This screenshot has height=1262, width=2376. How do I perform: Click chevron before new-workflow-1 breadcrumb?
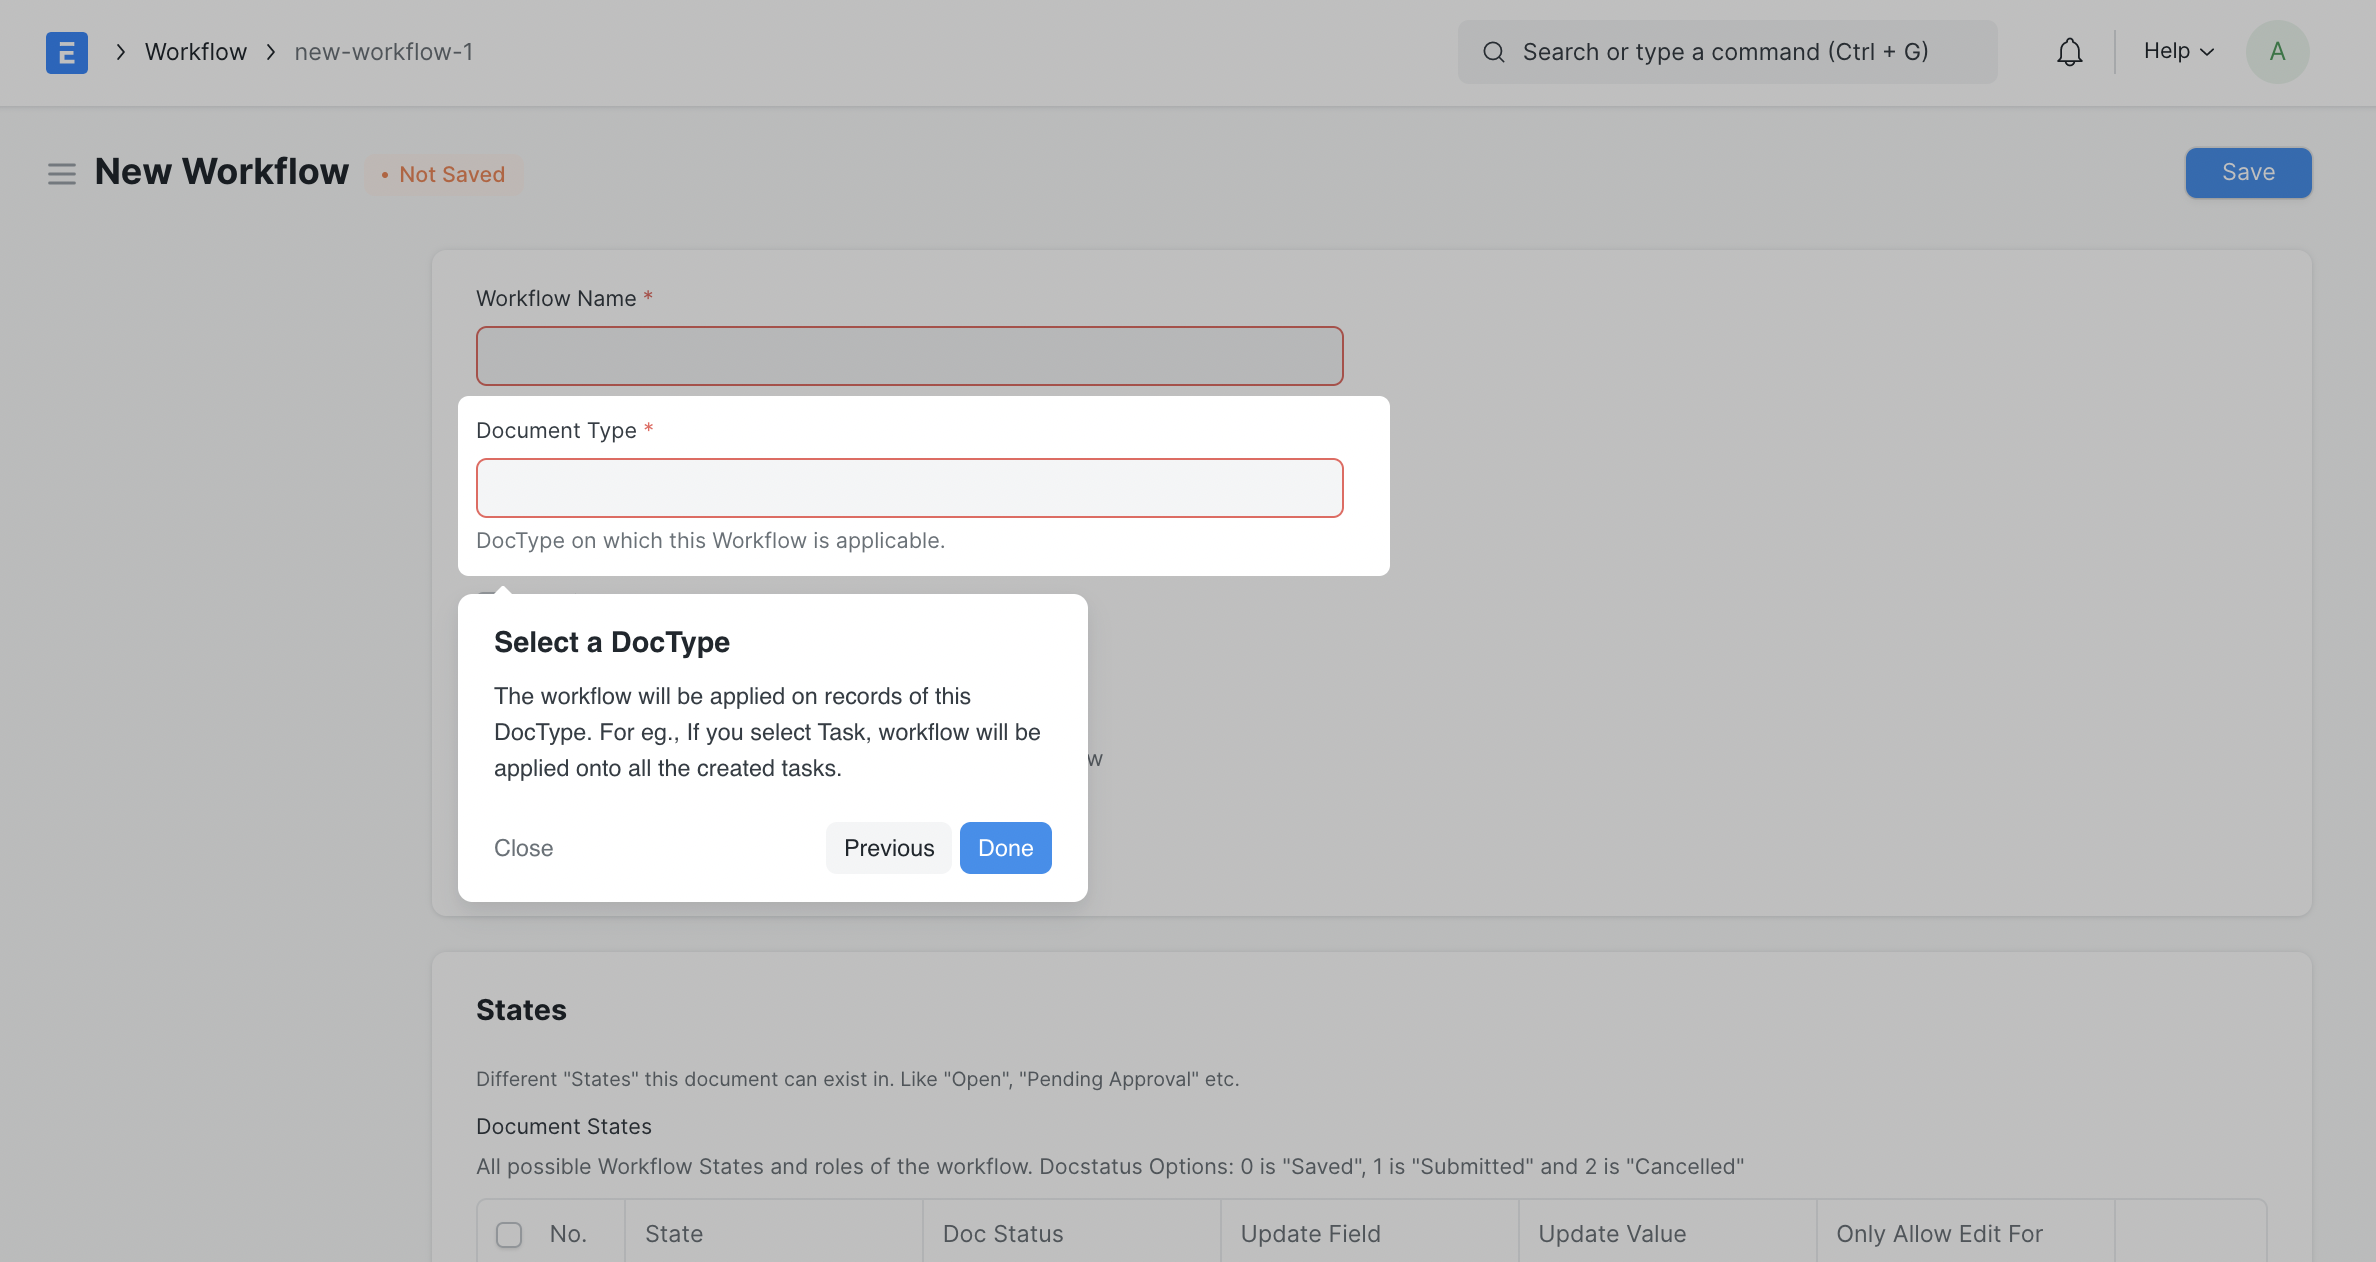point(270,52)
